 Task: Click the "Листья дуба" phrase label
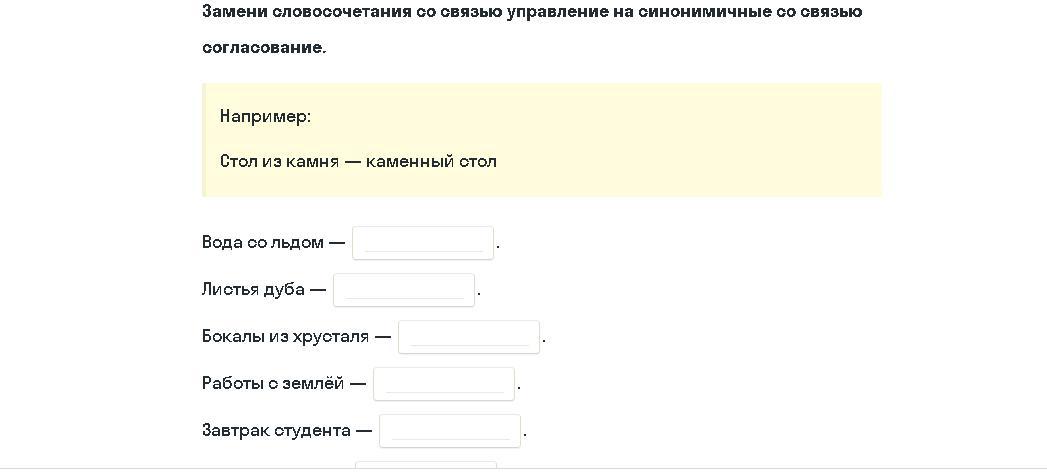coord(253,290)
